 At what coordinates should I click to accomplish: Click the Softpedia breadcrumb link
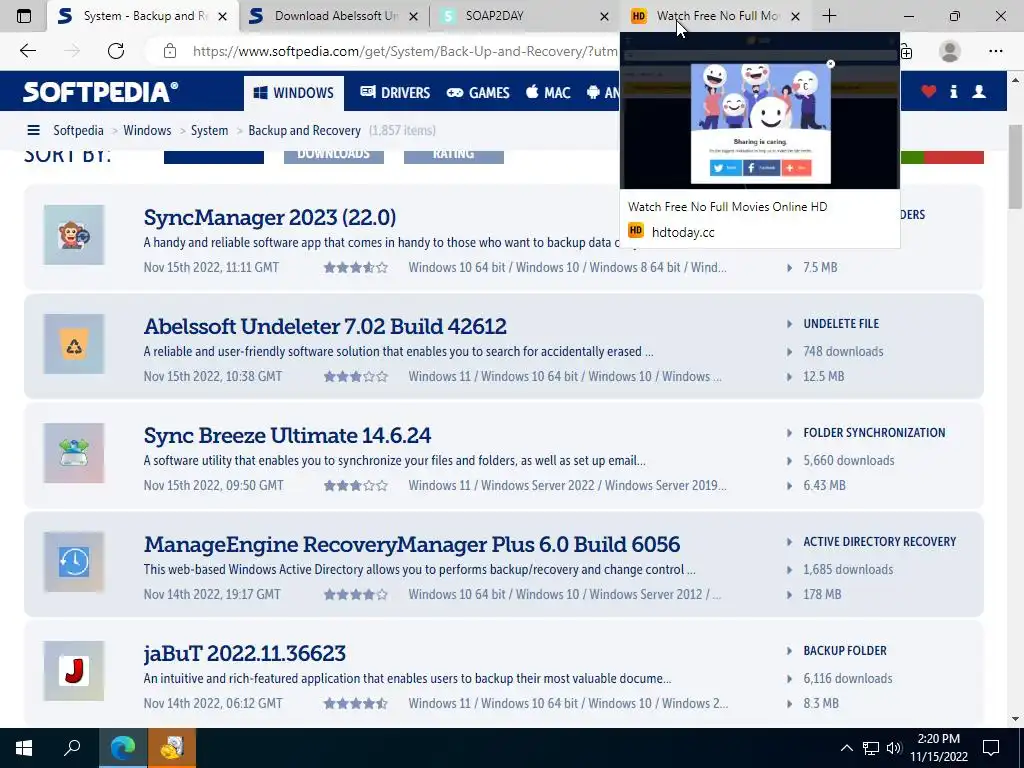(78, 131)
